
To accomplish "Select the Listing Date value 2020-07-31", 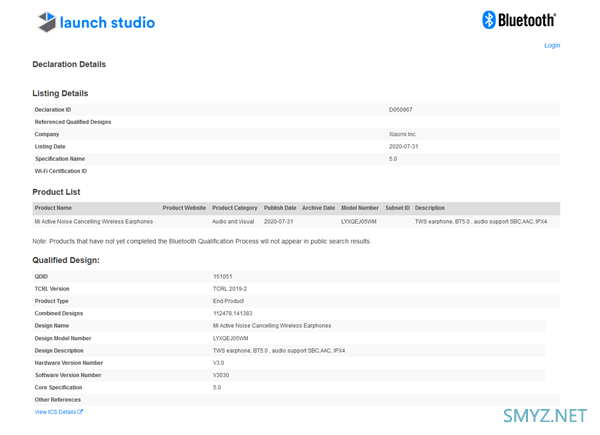I will pos(403,147).
